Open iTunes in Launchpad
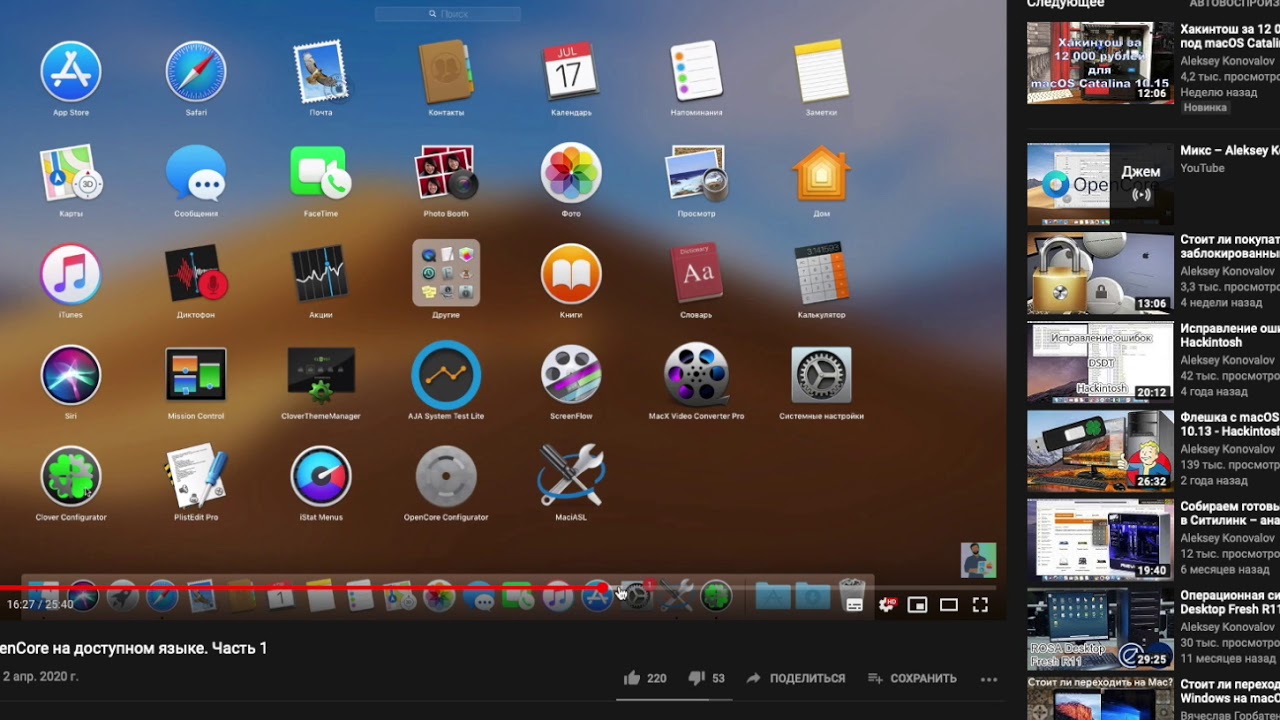 (x=71, y=274)
